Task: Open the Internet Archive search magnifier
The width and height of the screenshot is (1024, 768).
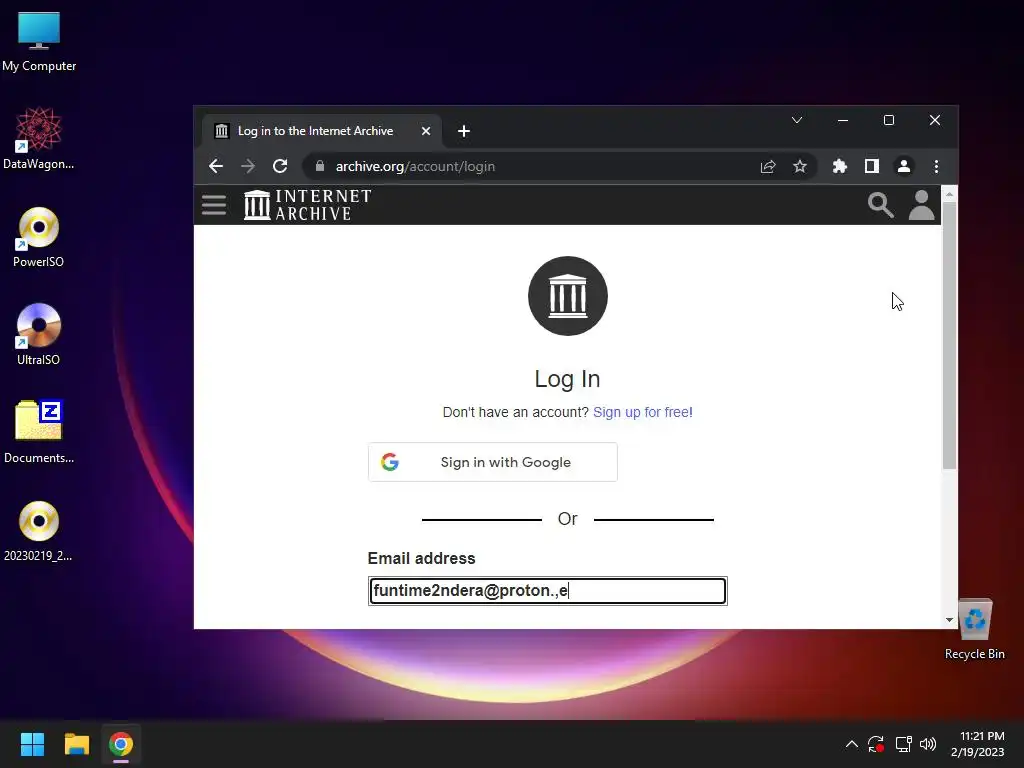Action: pyautogui.click(x=880, y=205)
